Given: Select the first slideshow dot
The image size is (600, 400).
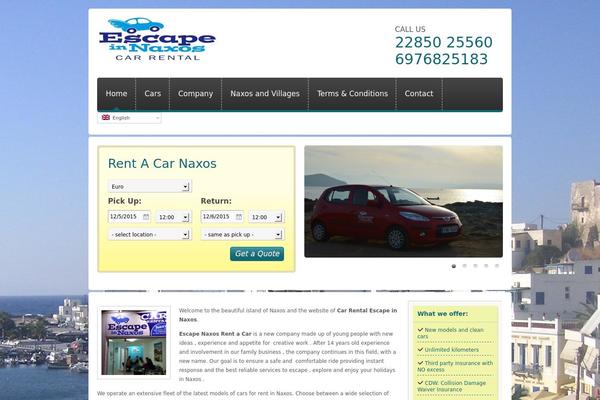Looking at the screenshot, I should click(454, 266).
